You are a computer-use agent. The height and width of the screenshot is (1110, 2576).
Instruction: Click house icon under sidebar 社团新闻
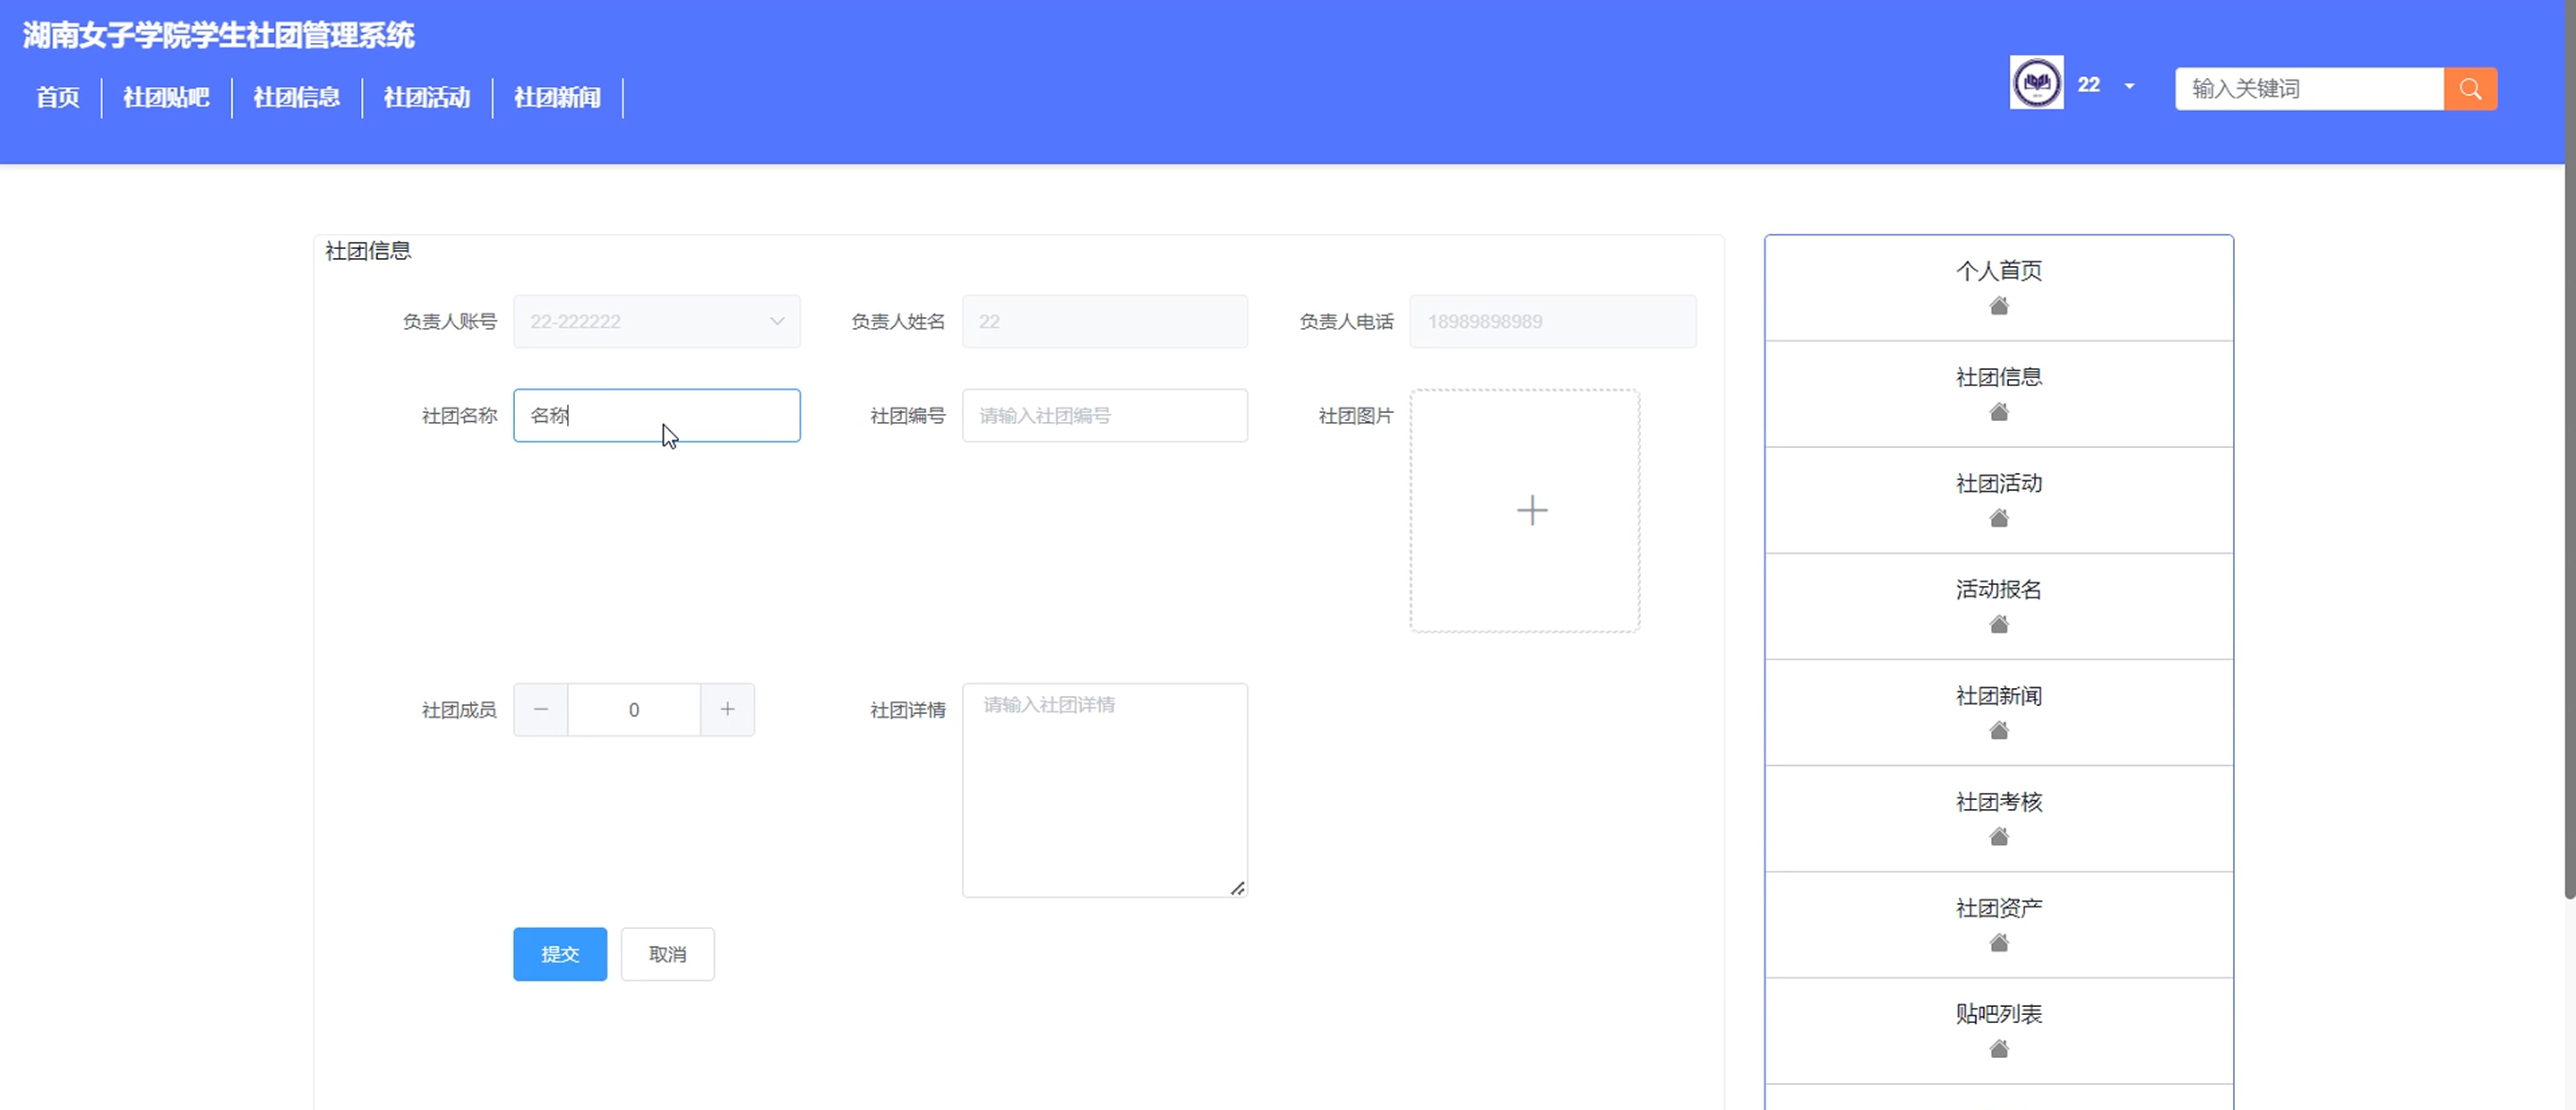point(1999,731)
